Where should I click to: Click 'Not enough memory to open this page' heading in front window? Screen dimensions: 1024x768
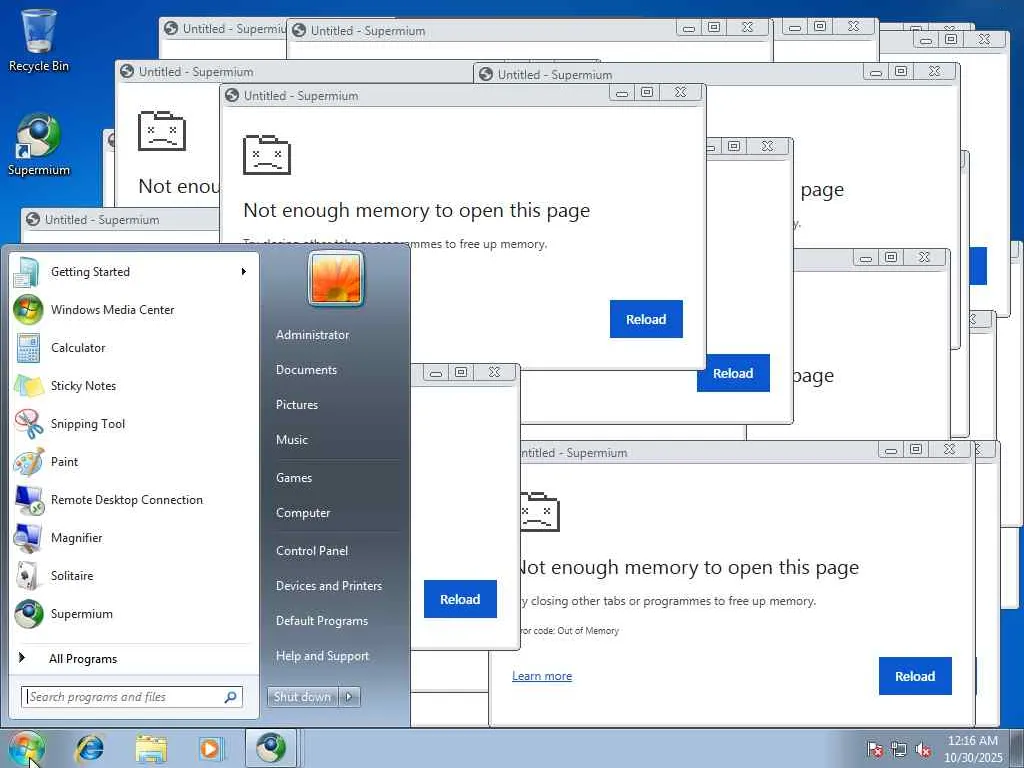(417, 210)
